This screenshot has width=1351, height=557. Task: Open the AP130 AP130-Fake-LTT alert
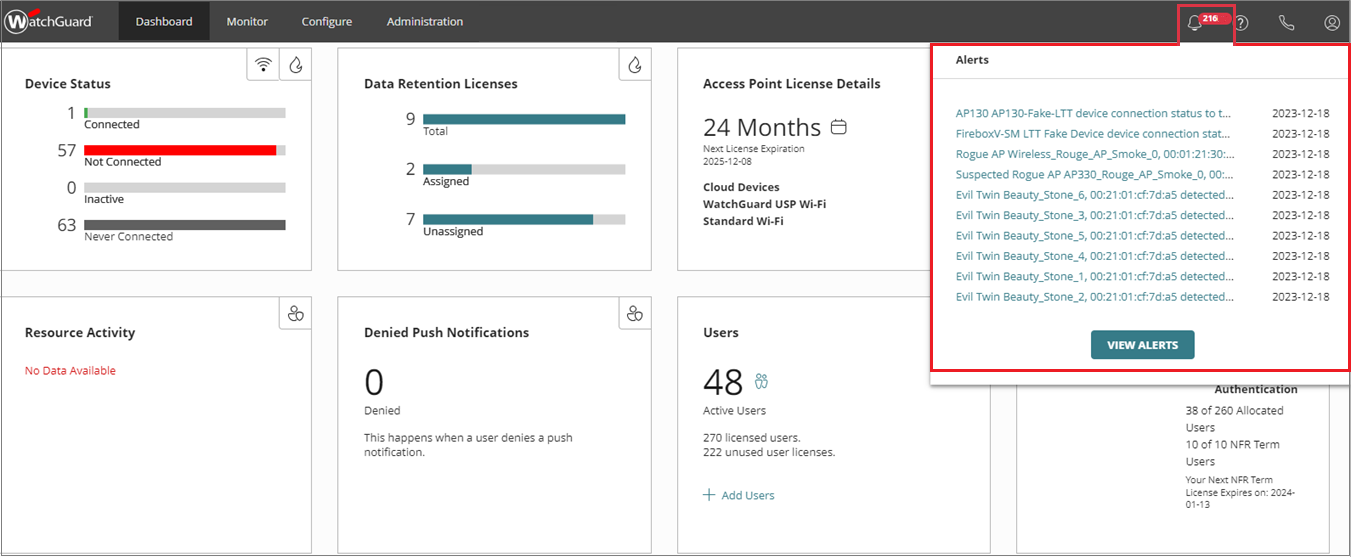coord(1093,113)
